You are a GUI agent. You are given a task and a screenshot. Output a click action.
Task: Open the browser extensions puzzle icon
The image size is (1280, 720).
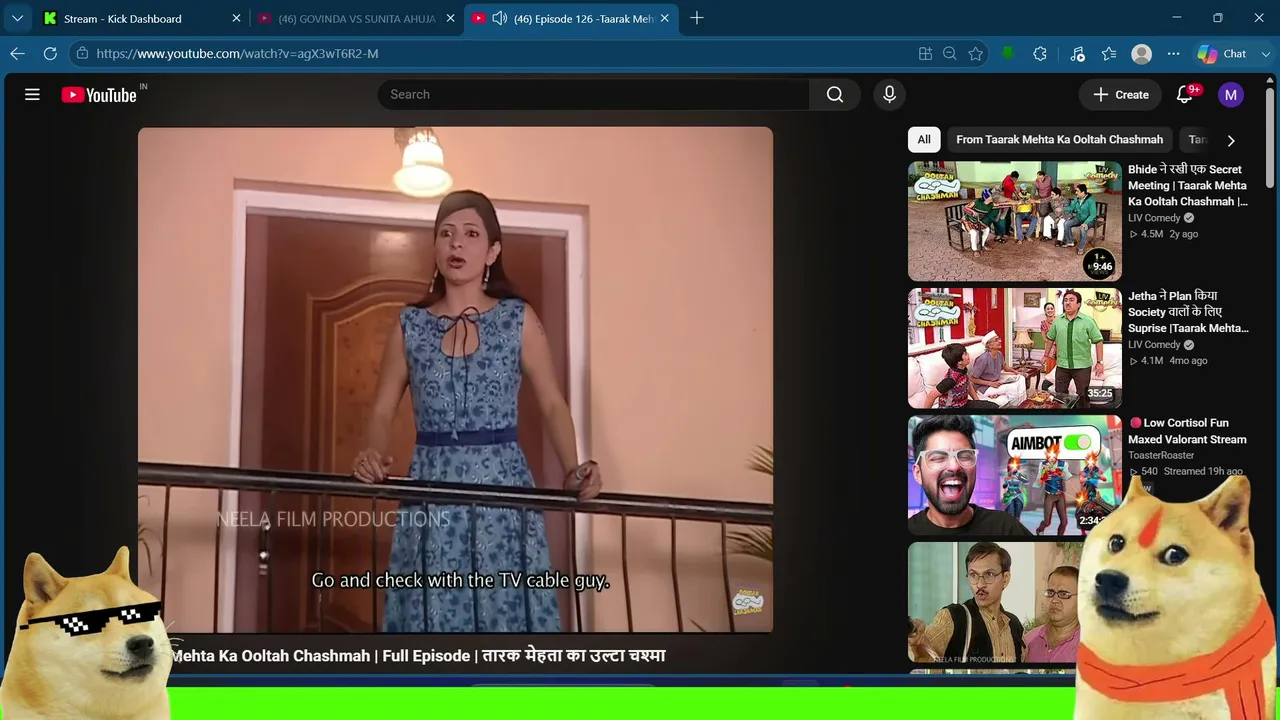pyautogui.click(x=1040, y=54)
